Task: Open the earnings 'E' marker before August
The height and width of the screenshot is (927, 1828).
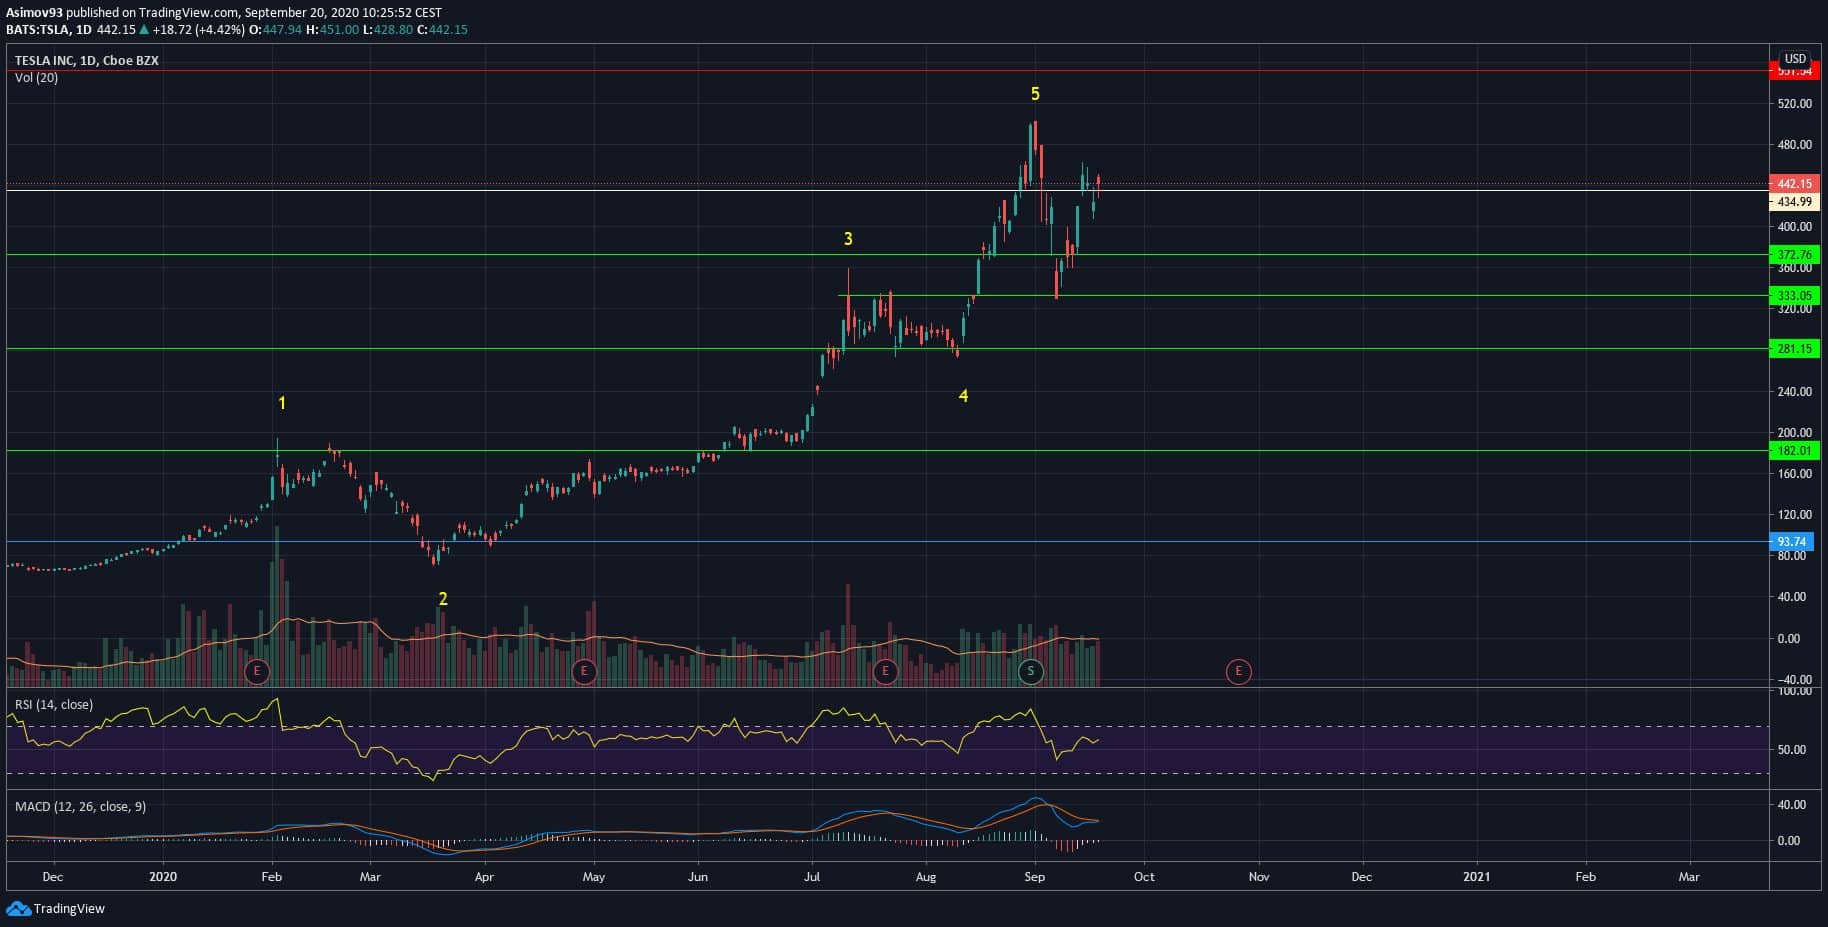Action: (x=884, y=671)
